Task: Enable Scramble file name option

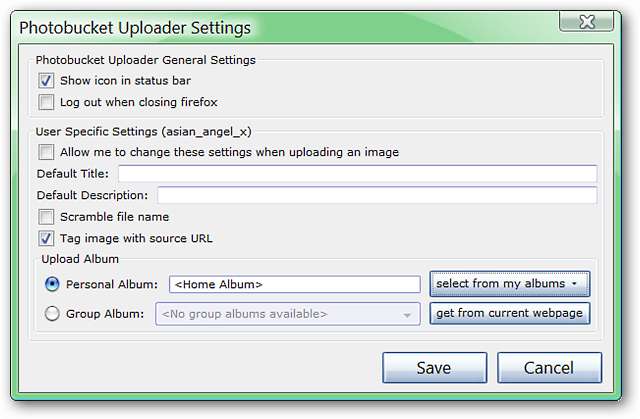Action: pos(46,217)
